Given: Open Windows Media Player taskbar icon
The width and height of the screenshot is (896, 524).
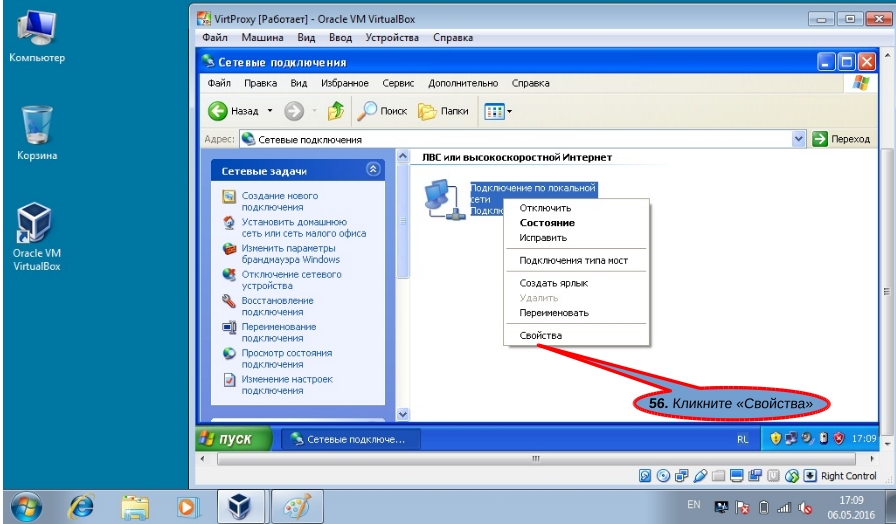Looking at the screenshot, I should coord(187,507).
